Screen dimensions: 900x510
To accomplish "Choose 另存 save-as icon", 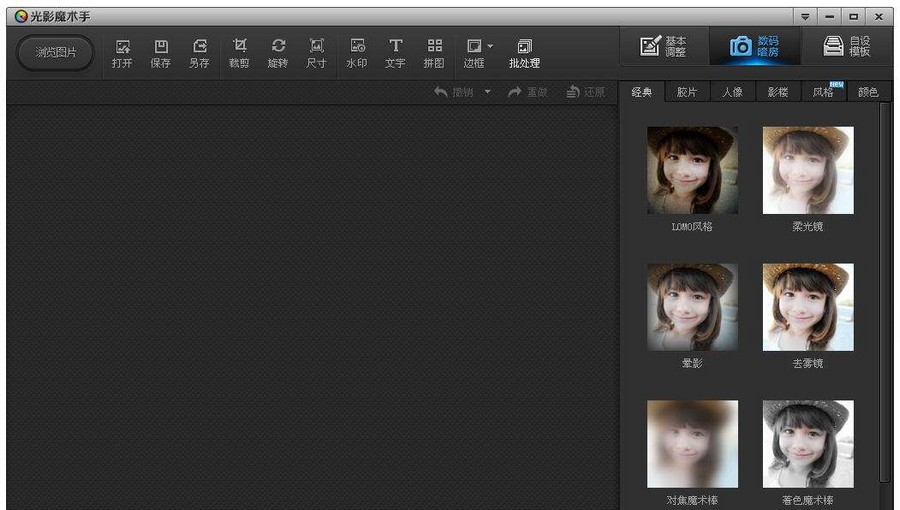I will 199,54.
